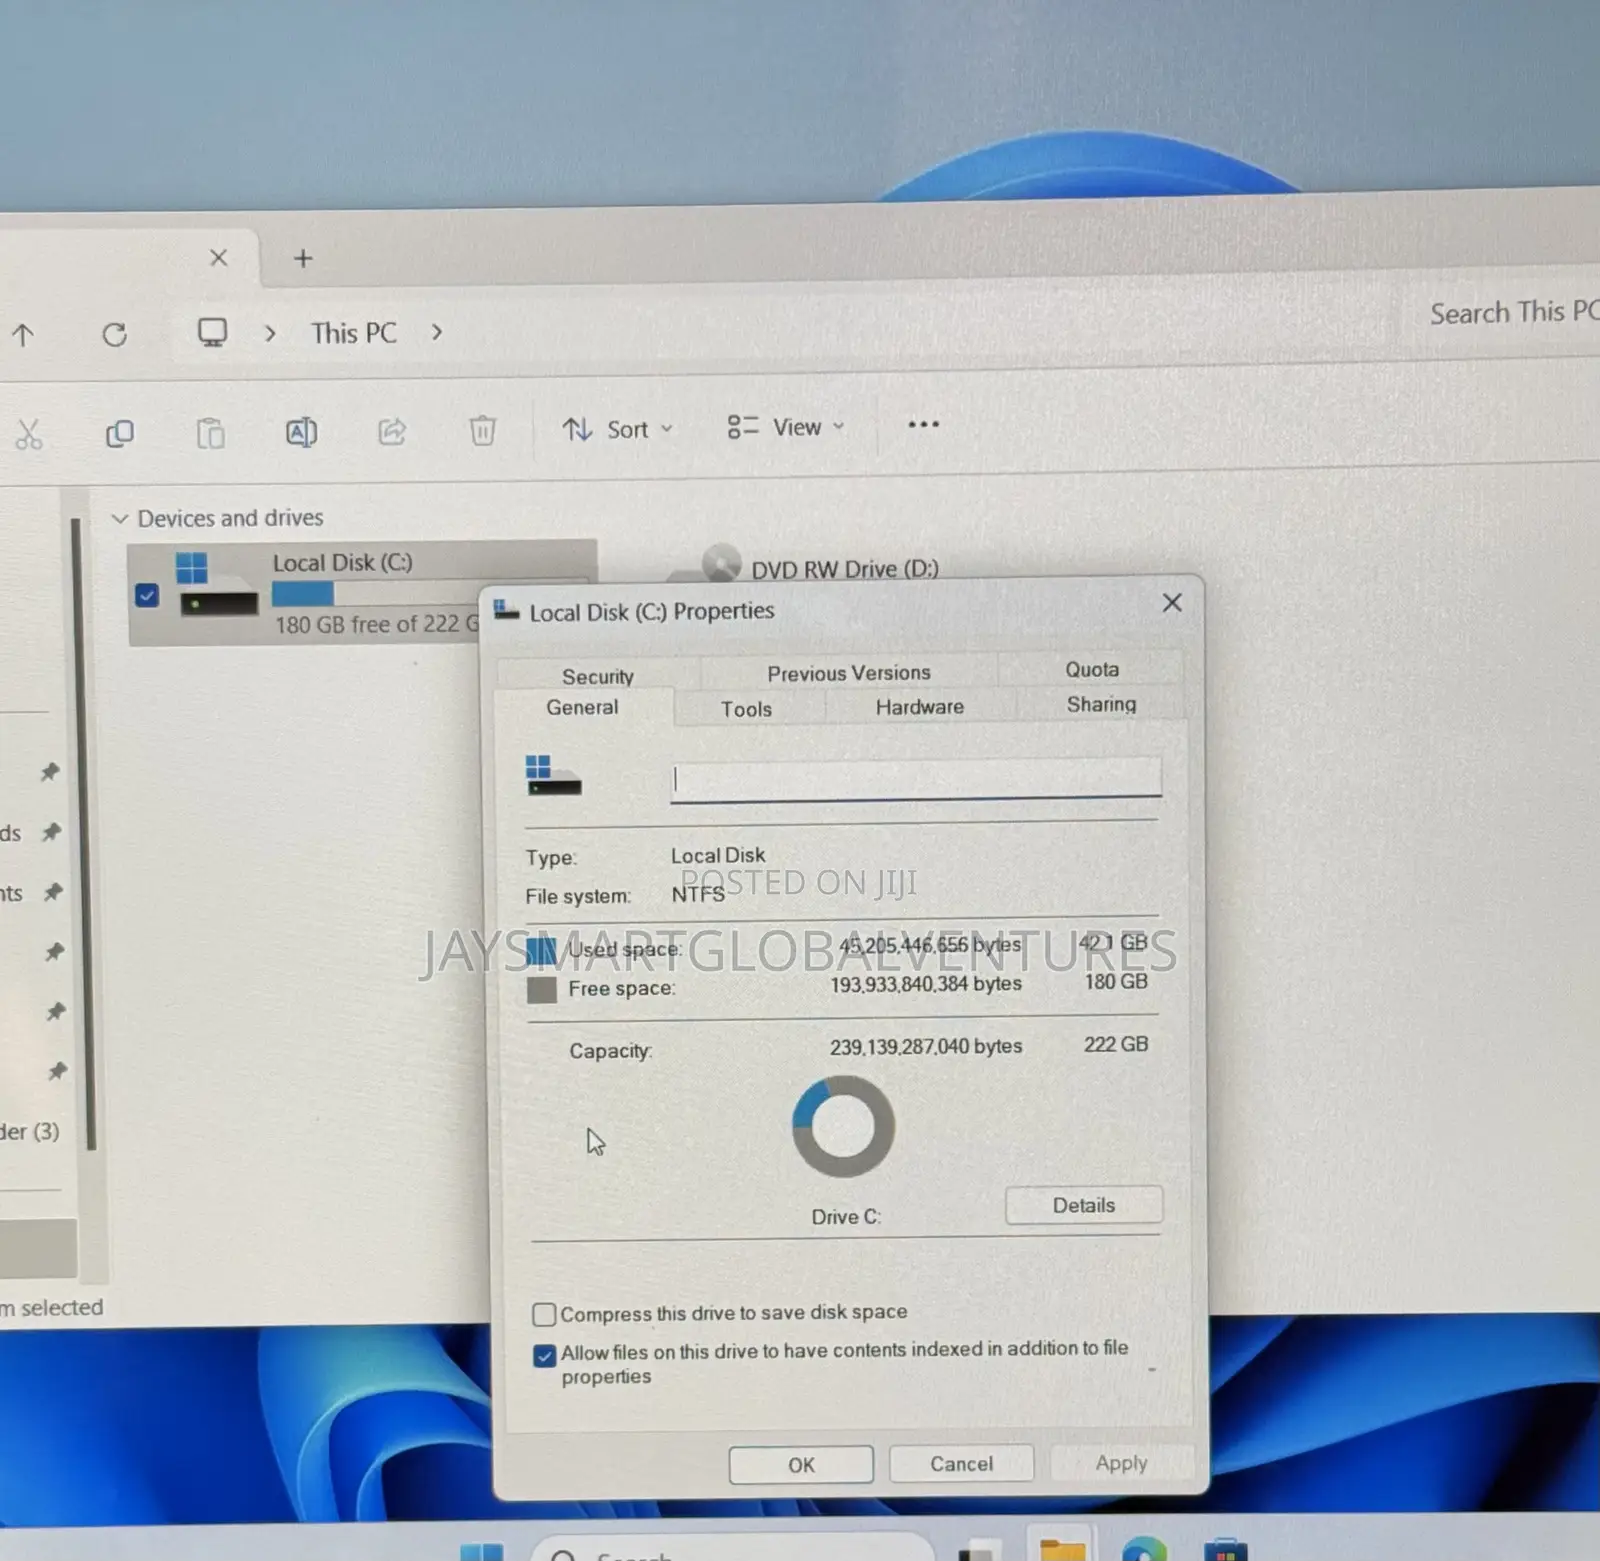Uncheck the Local Disk (C:) selection checkbox
The image size is (1600, 1561).
click(147, 595)
